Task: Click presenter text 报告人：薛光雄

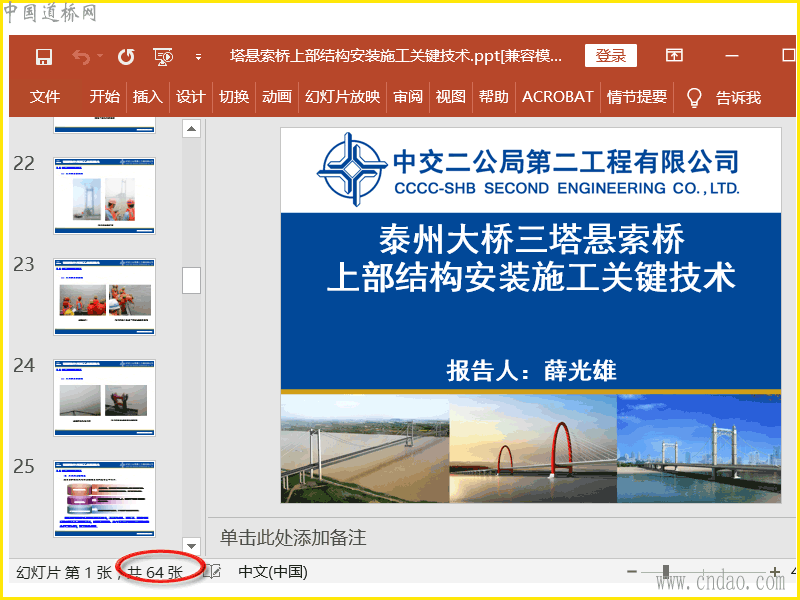Action: [x=531, y=370]
